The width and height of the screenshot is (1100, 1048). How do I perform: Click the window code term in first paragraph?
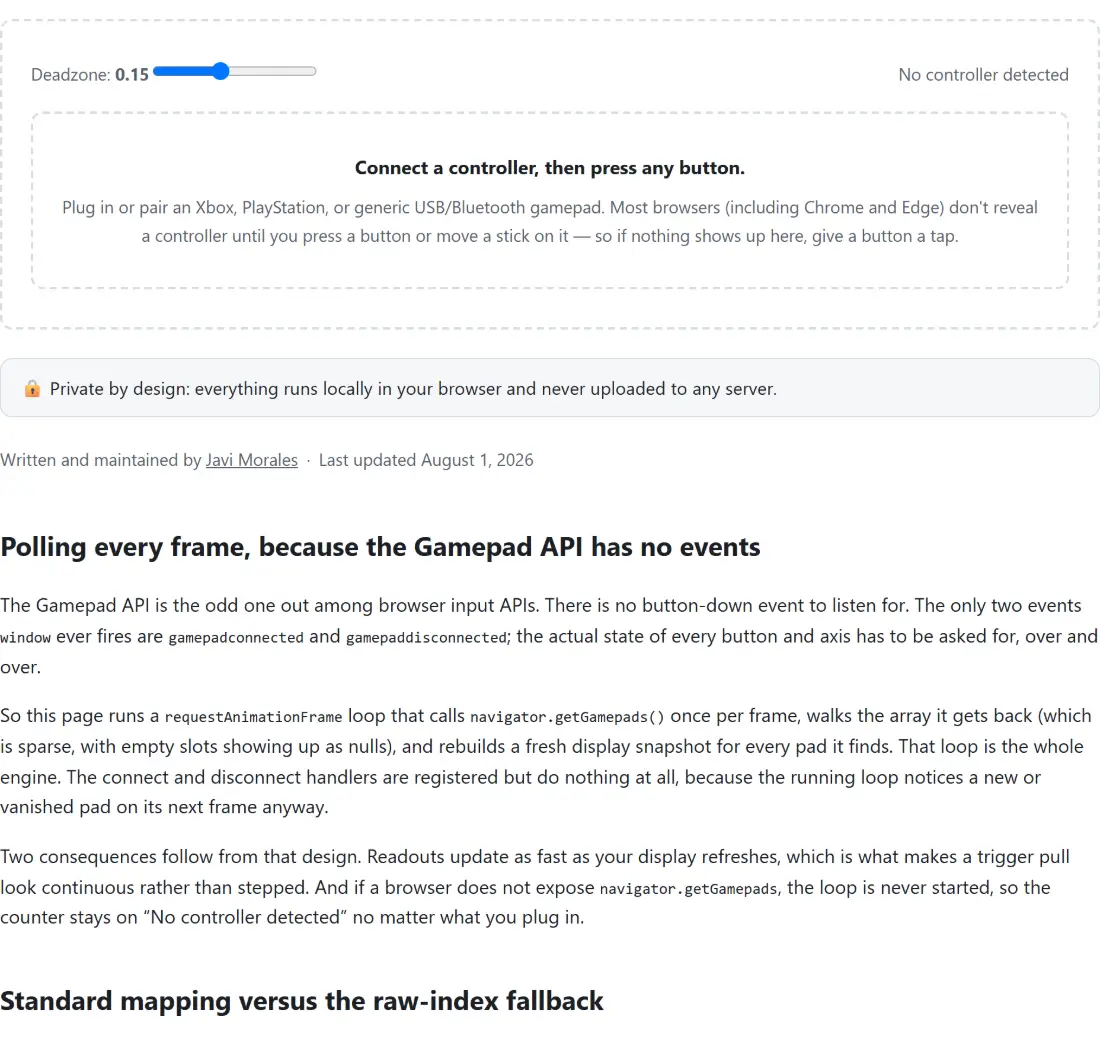pos(25,638)
